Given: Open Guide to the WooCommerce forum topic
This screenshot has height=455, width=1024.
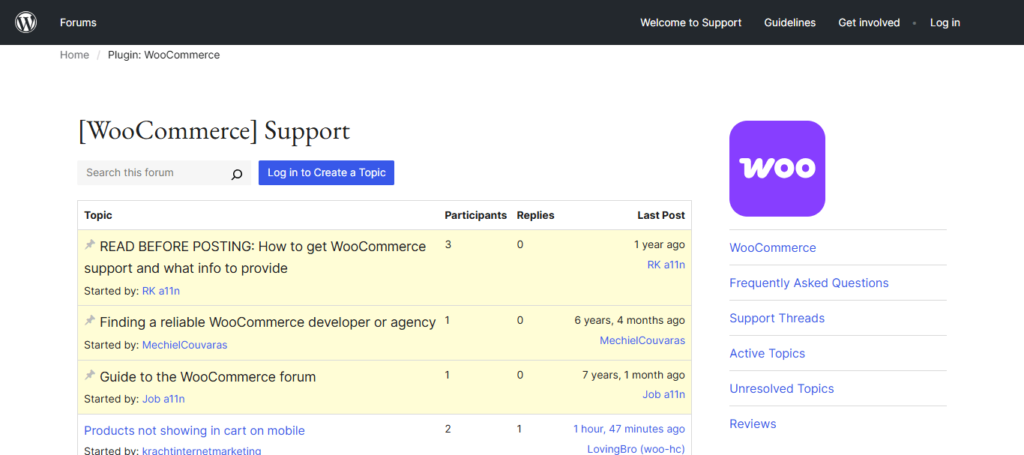Looking at the screenshot, I should pyautogui.click(x=207, y=377).
